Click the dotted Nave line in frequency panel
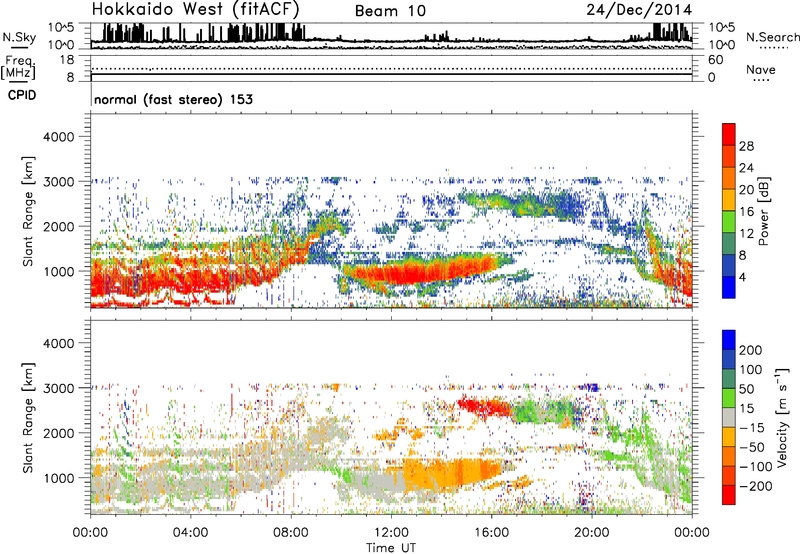 coord(392,68)
